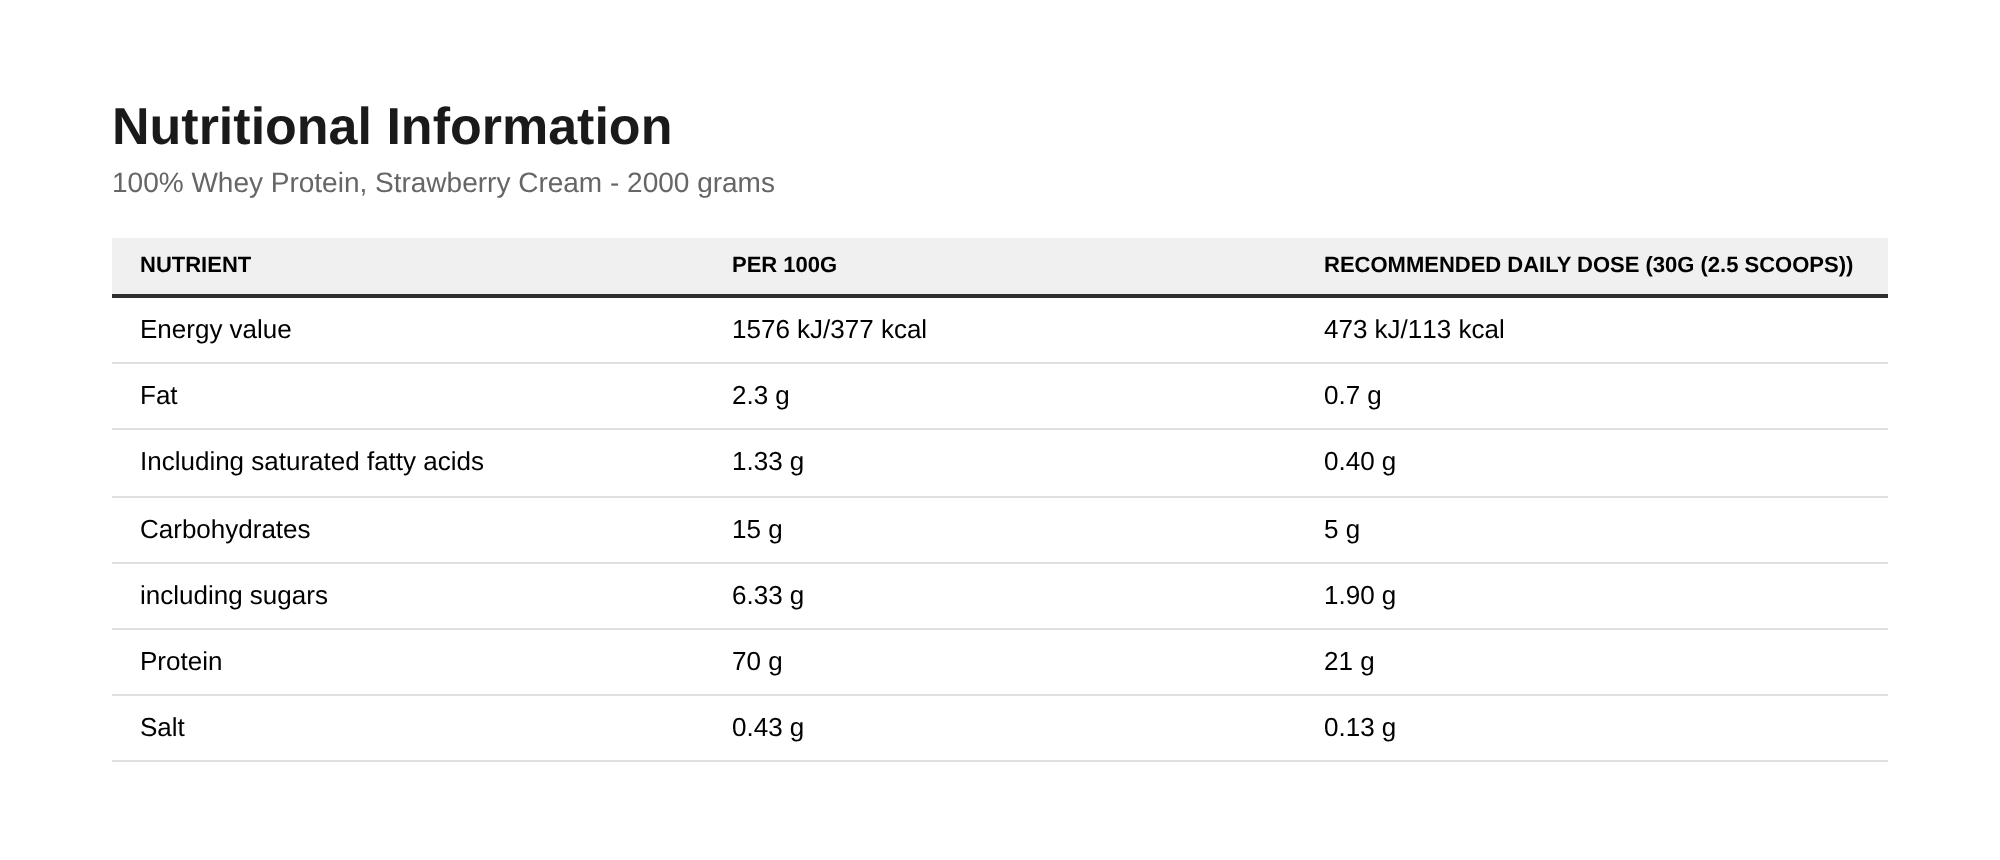Click the 15 g carbohydrates value
This screenshot has width=2000, height=860.
tap(757, 529)
